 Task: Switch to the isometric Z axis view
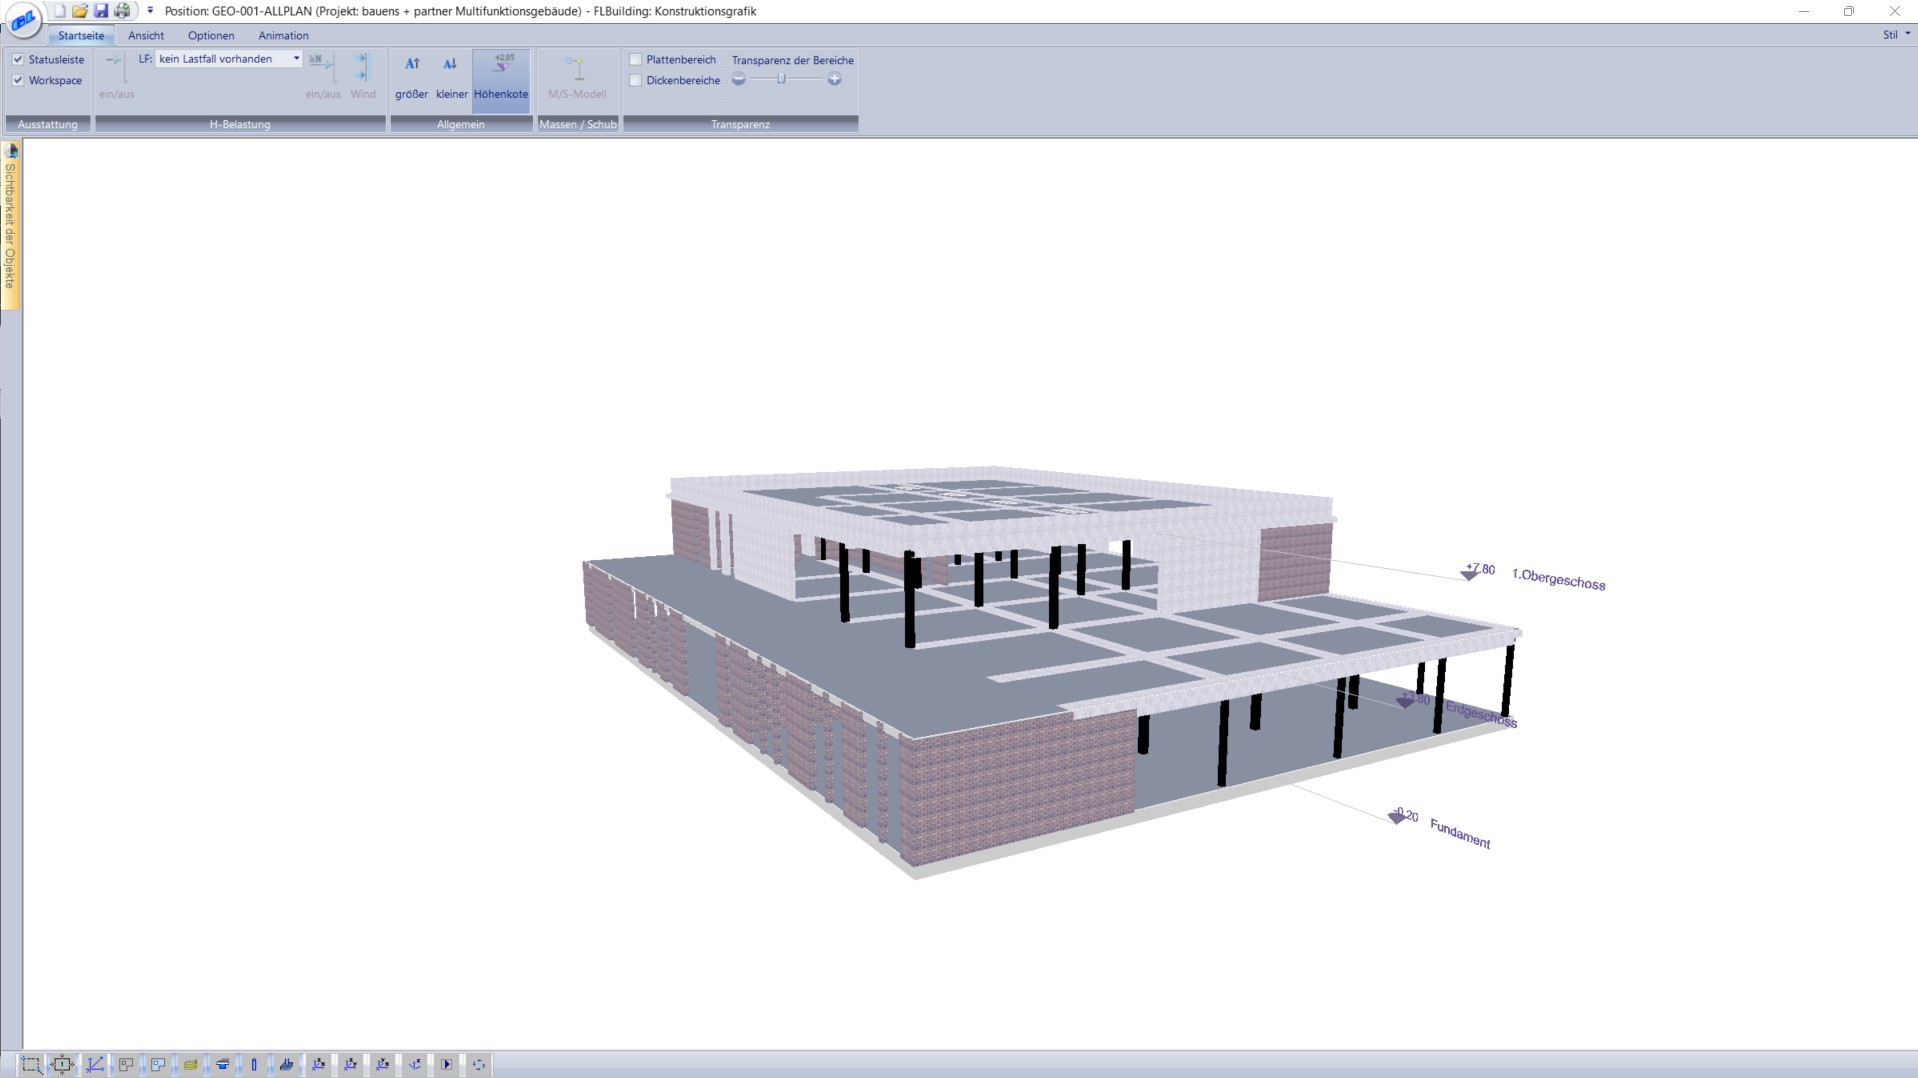click(414, 1065)
